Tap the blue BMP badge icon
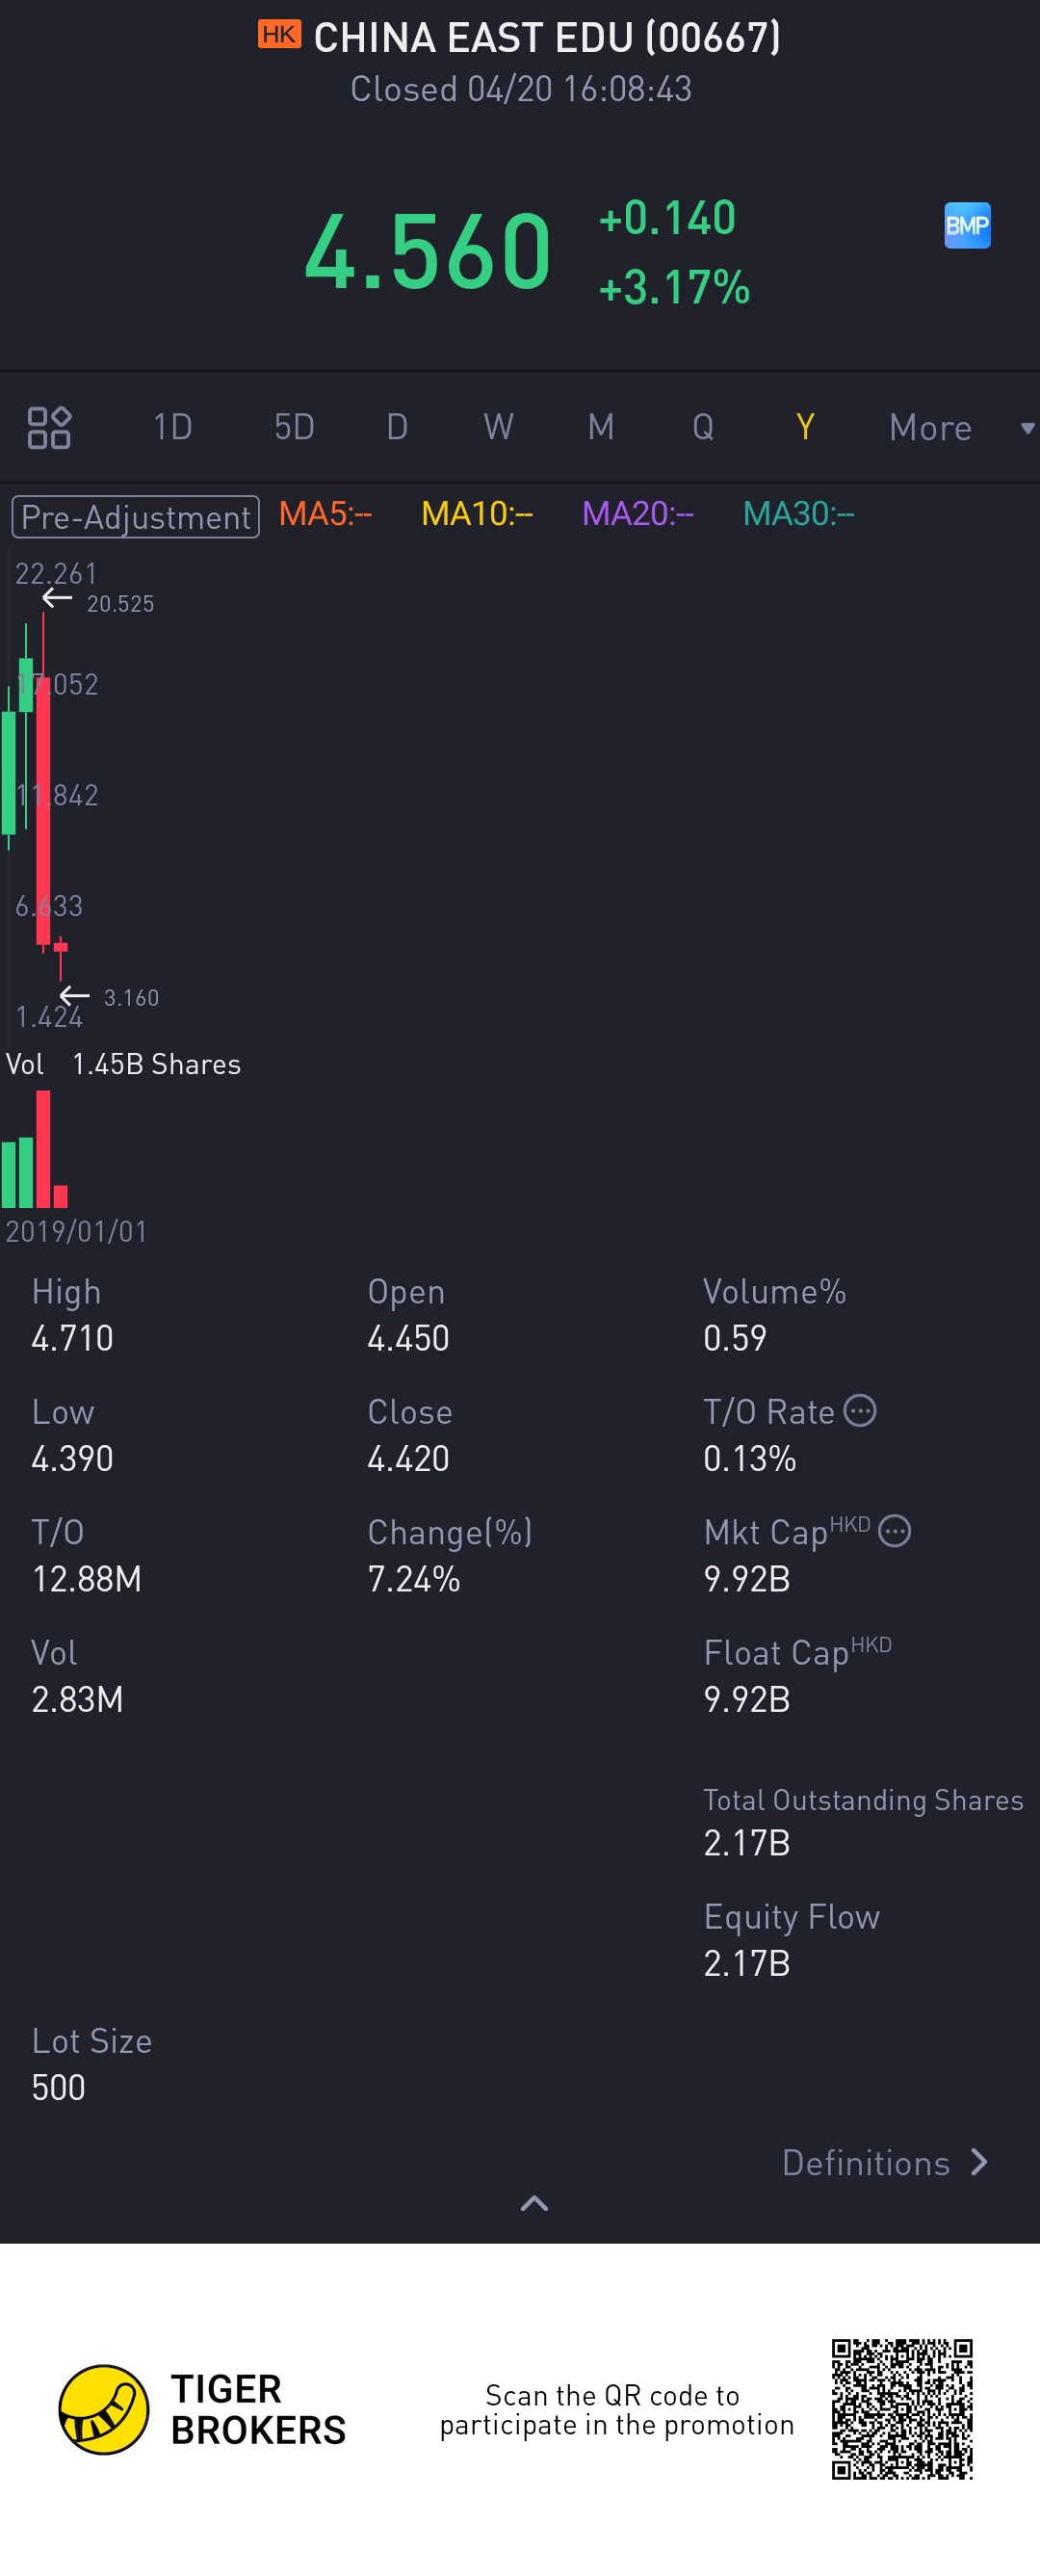This screenshot has width=1040, height=2576. (x=967, y=226)
